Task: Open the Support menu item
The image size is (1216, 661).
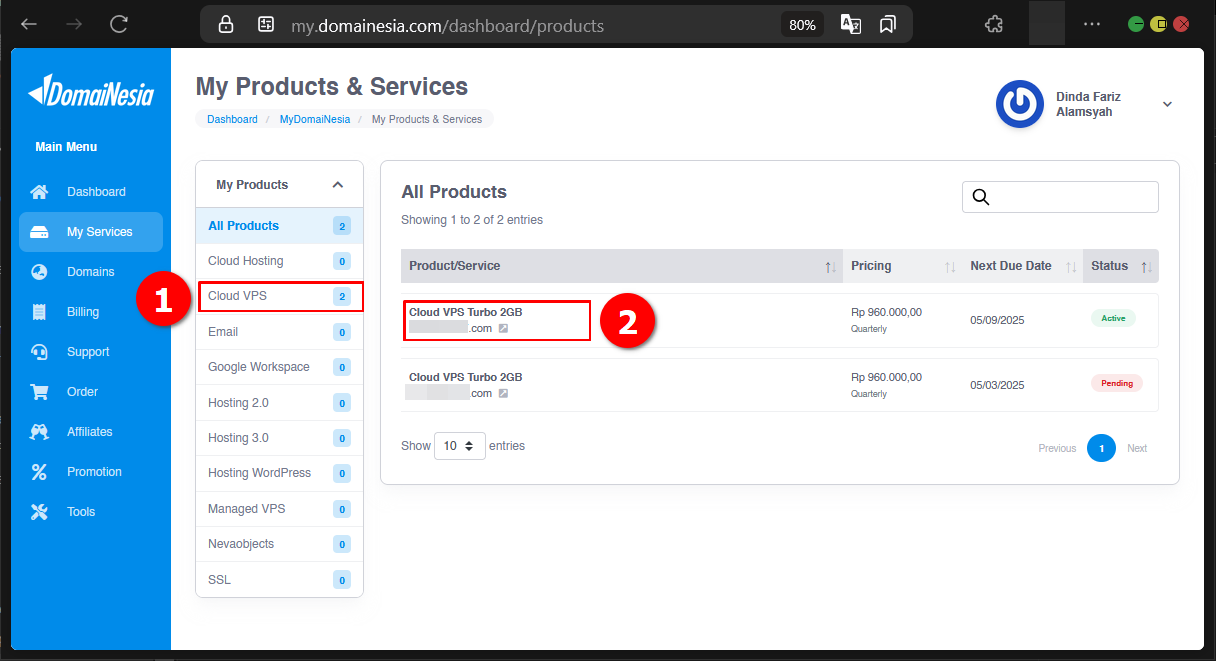Action: [x=91, y=352]
